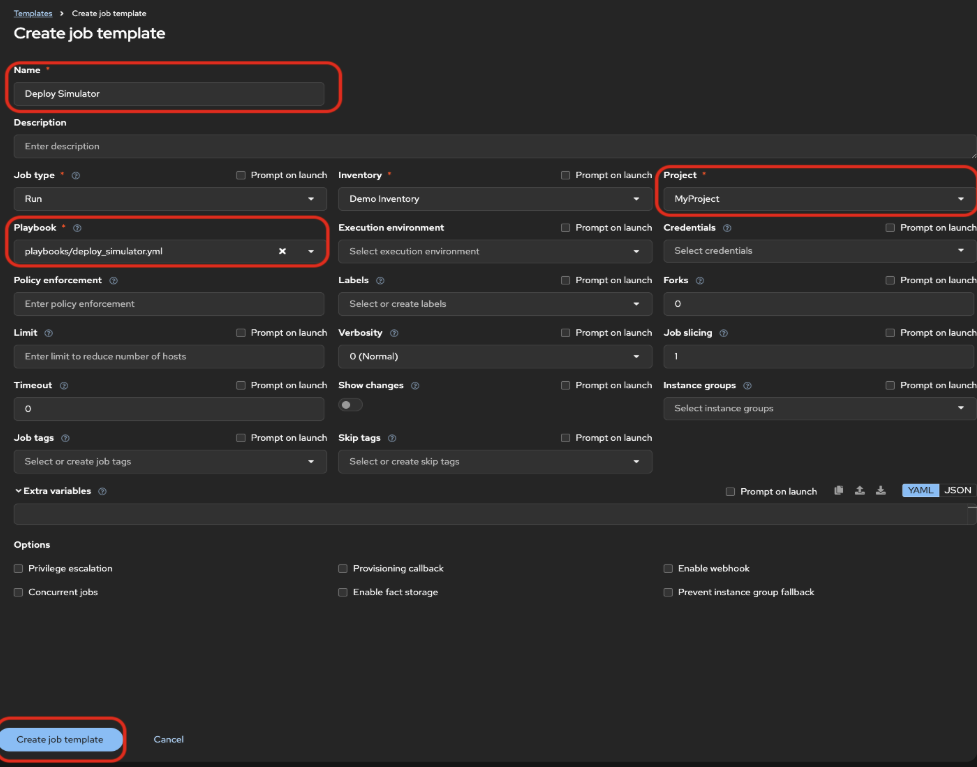Image resolution: width=977 pixels, height=767 pixels.
Task: Show help tooltip for Policy enforcement
Action: [113, 281]
